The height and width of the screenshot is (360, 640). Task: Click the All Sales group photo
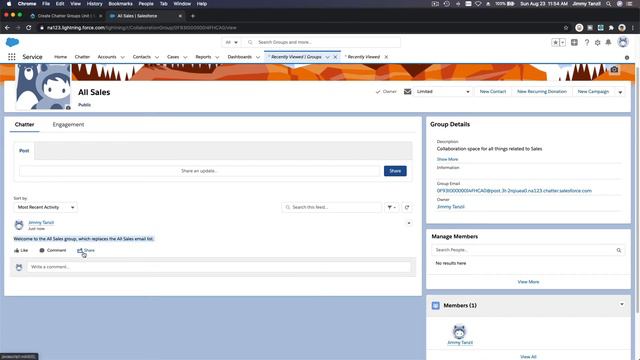pos(43,87)
